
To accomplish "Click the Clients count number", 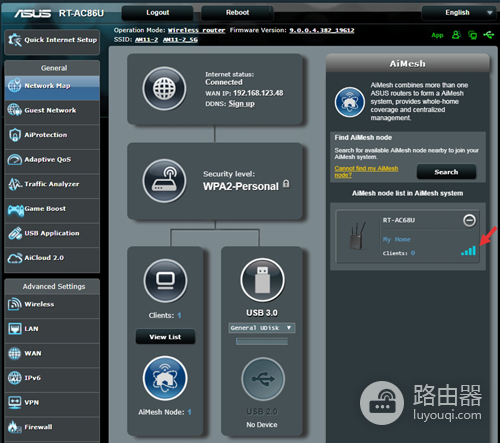I will (179, 315).
